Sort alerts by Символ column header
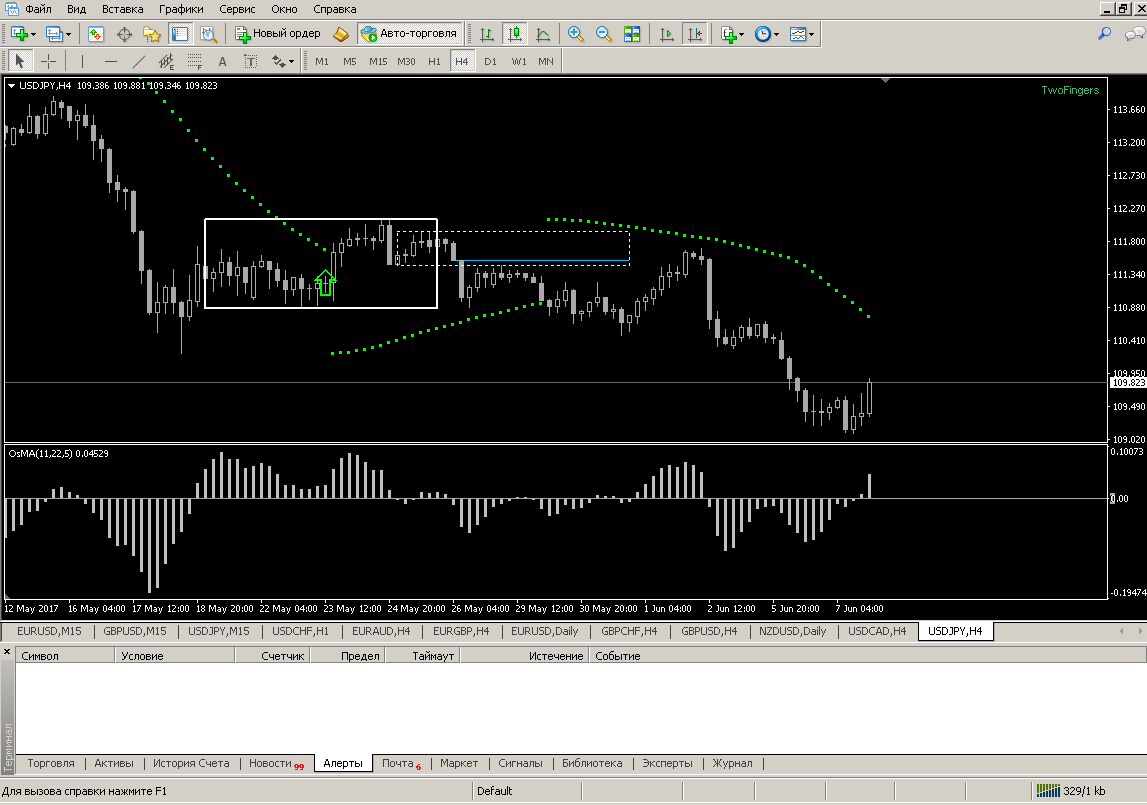The height and width of the screenshot is (805, 1147). 65,656
